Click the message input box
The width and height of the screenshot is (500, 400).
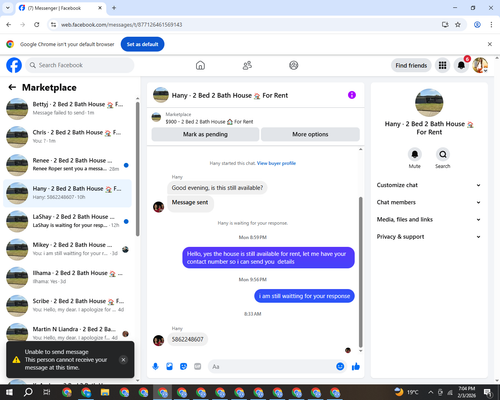point(273,367)
